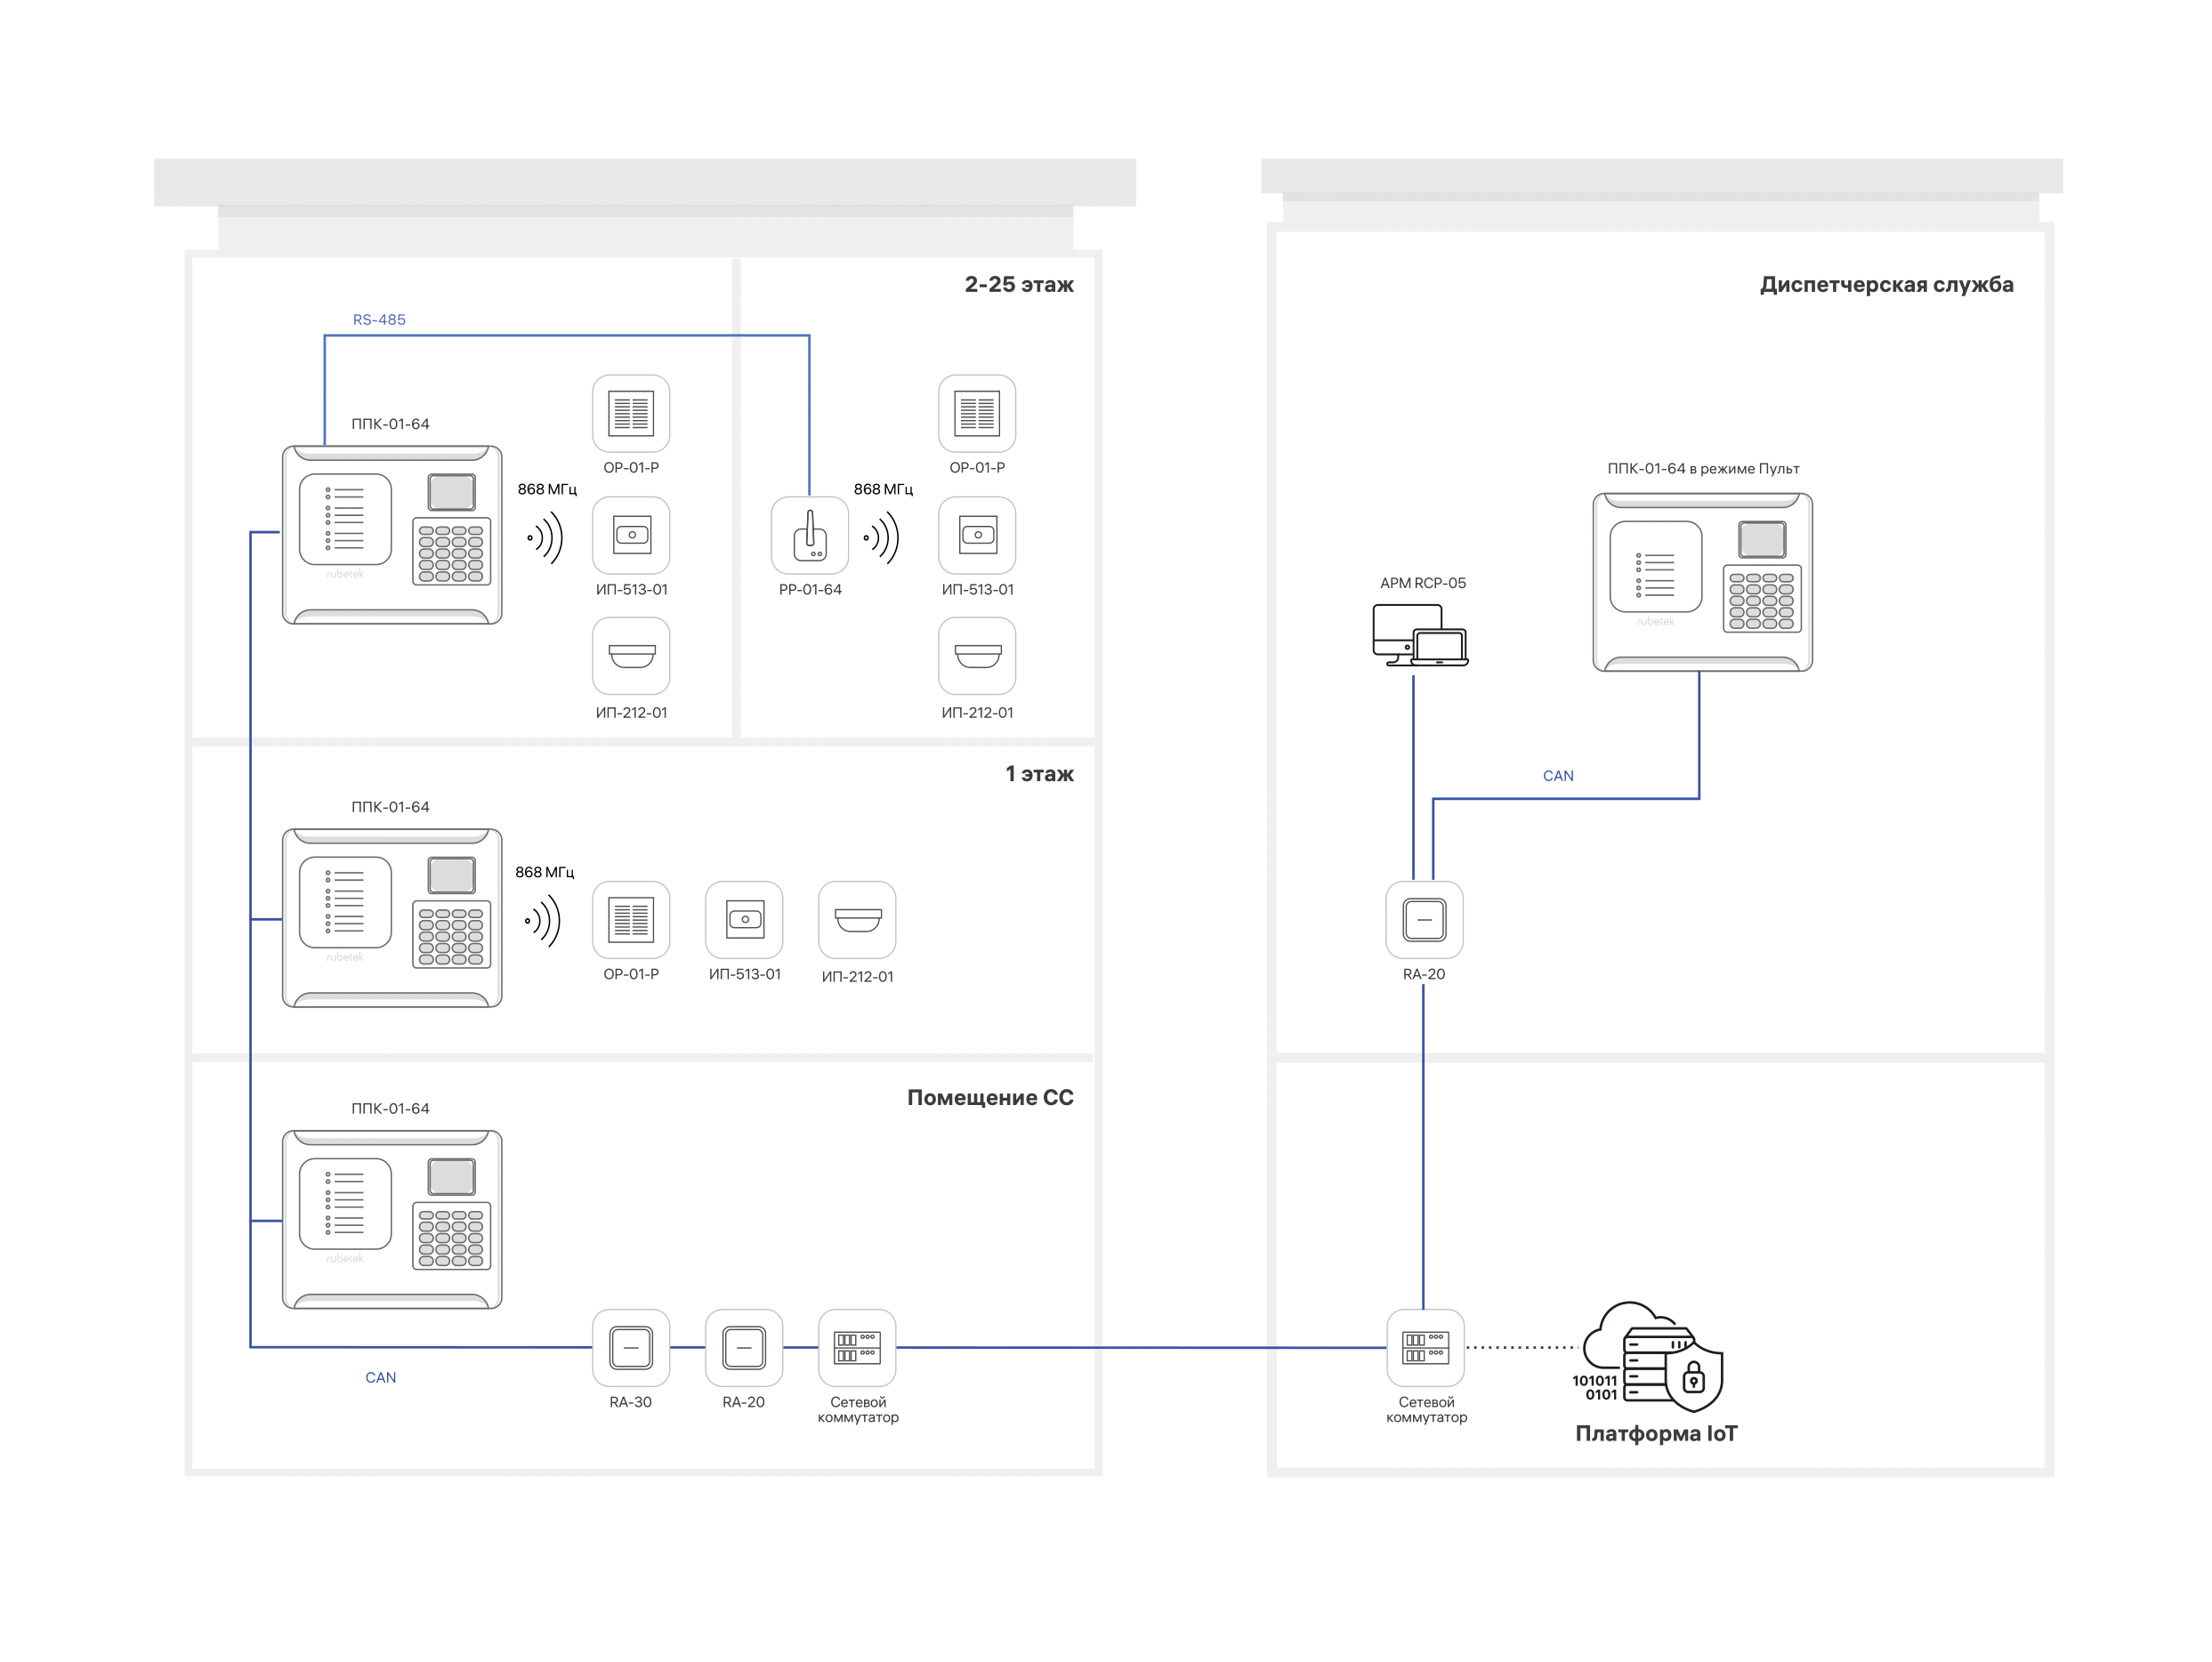Select the 2-25 этаж heading

[1018, 285]
